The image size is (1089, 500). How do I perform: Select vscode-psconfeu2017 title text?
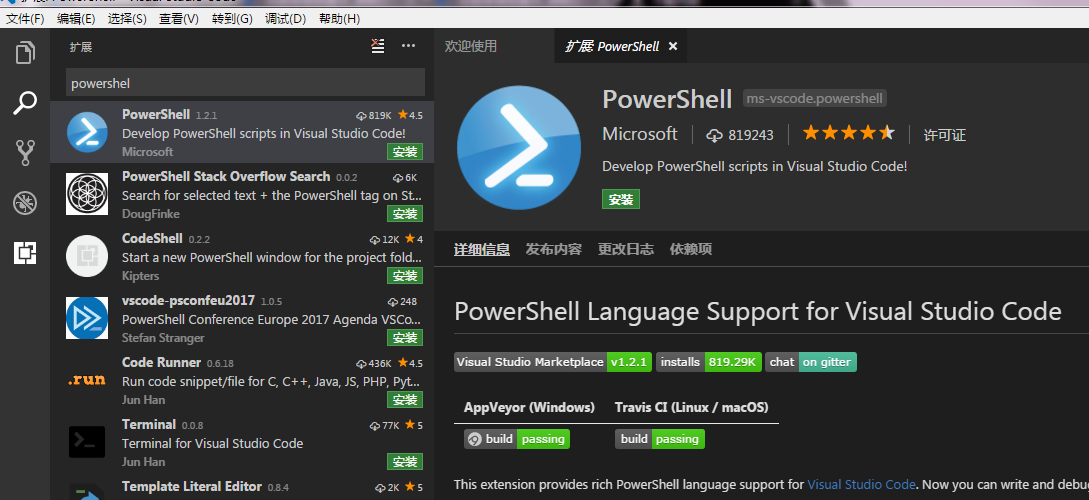(x=188, y=301)
